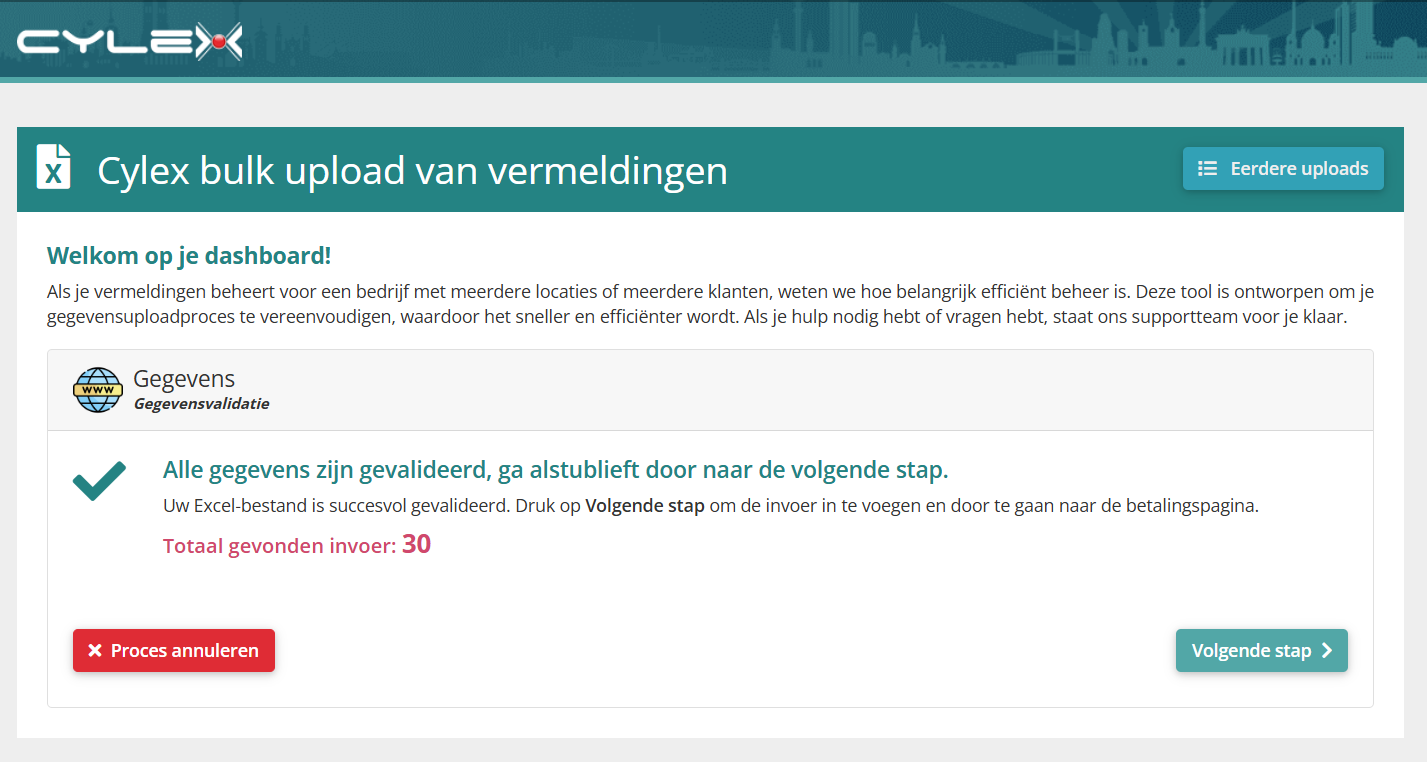Continue with Volgende stap button
Screen dimensions: 1427x762
1262,651
